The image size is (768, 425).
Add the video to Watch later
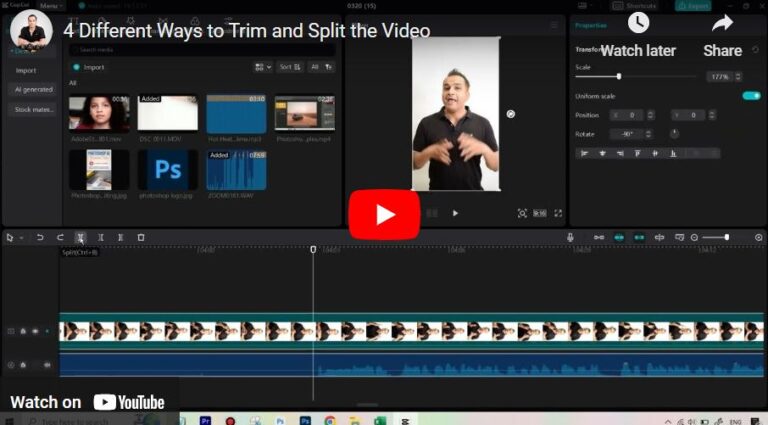tap(638, 37)
